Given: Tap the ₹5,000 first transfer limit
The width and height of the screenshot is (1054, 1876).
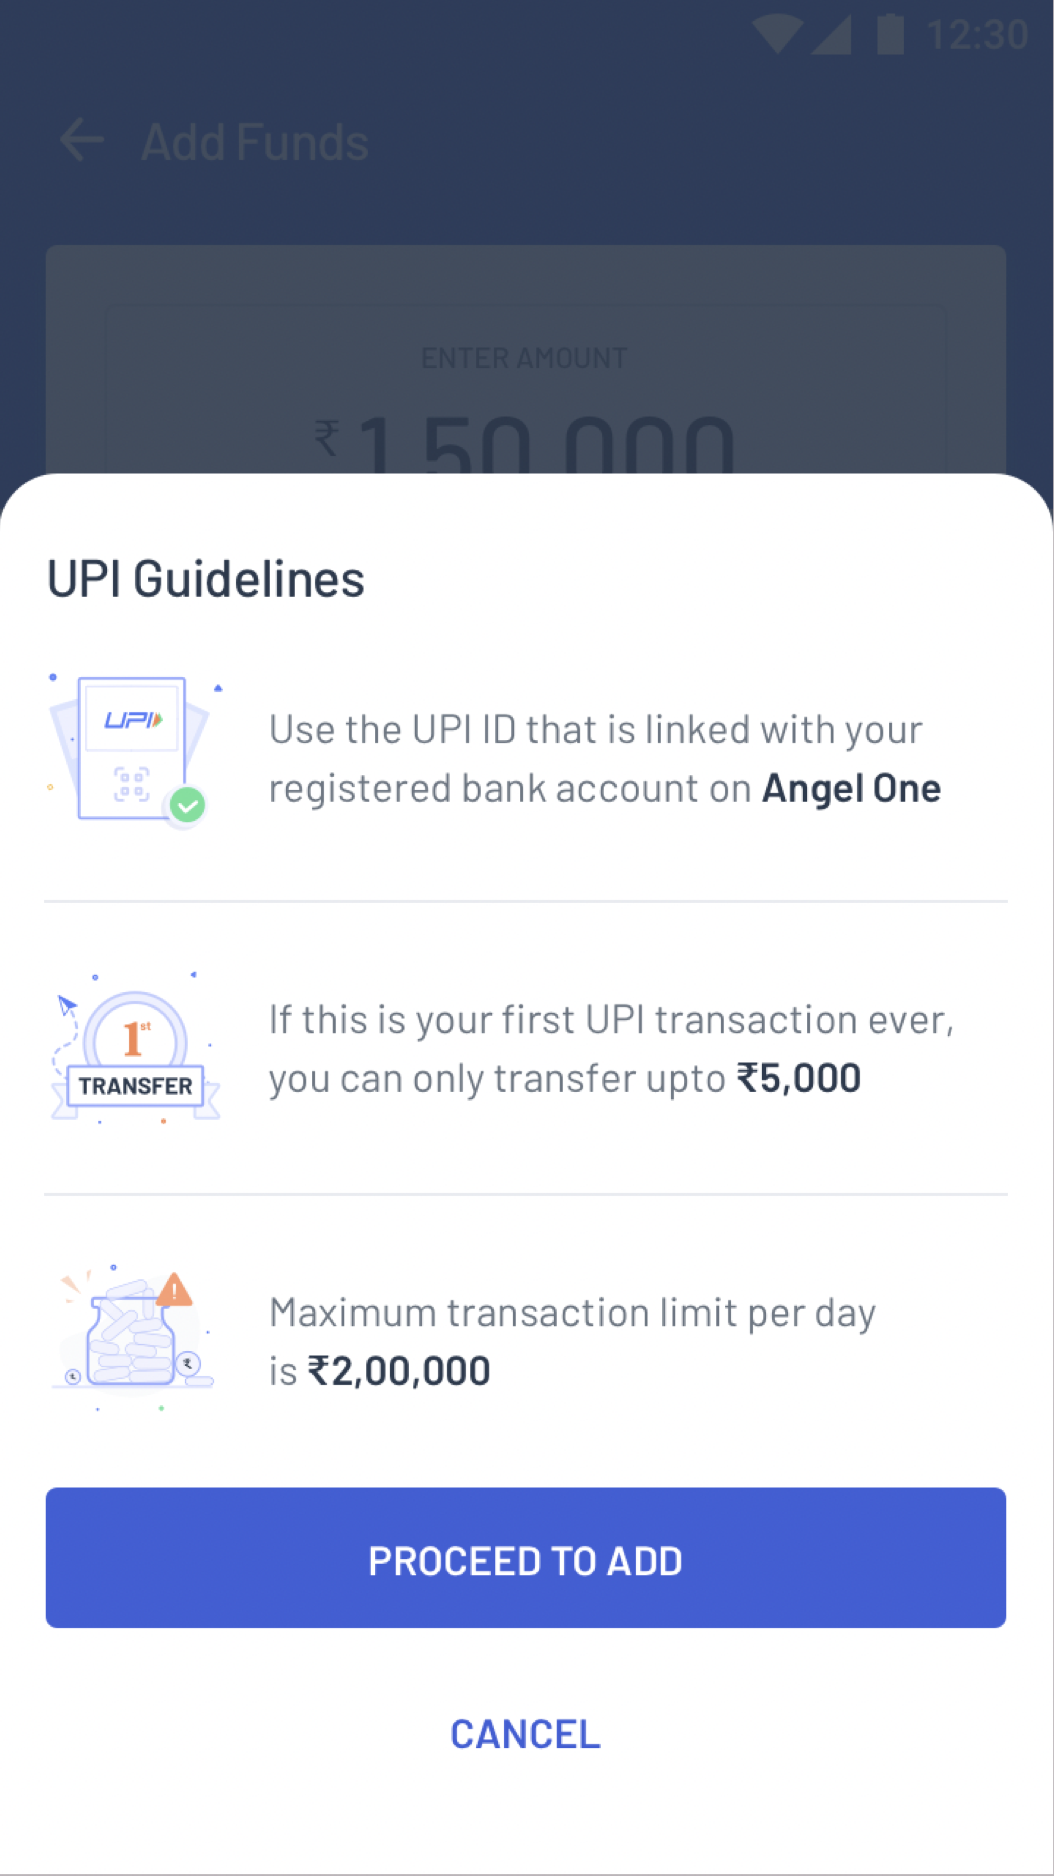Looking at the screenshot, I should pos(798,1078).
